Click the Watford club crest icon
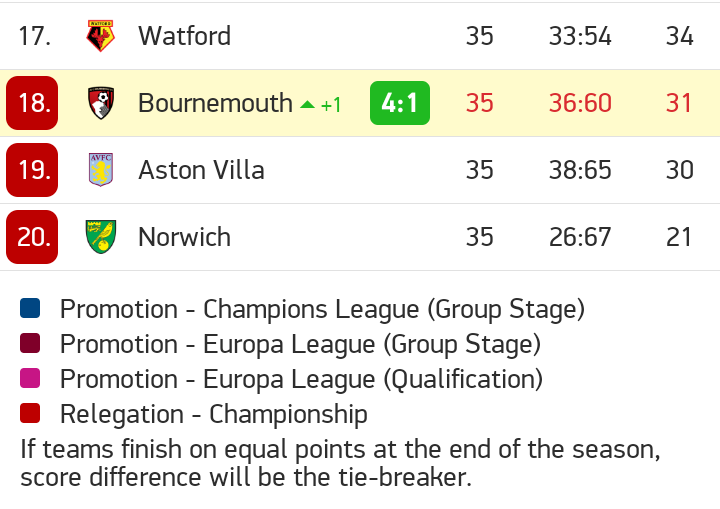The width and height of the screenshot is (720, 509). [100, 36]
